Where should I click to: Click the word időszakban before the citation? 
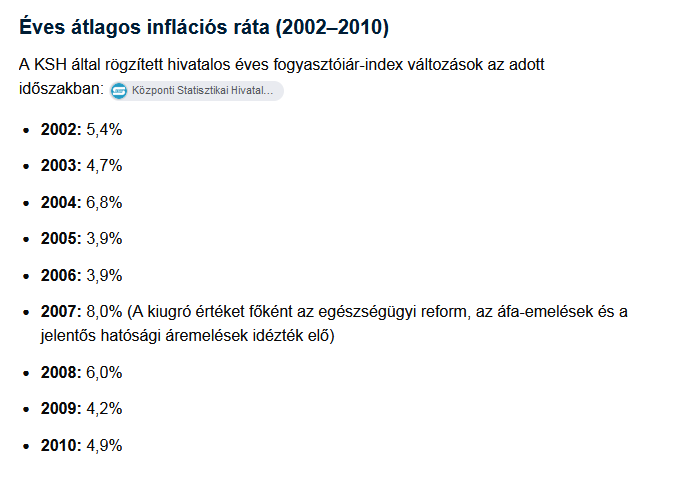[x=61, y=89]
